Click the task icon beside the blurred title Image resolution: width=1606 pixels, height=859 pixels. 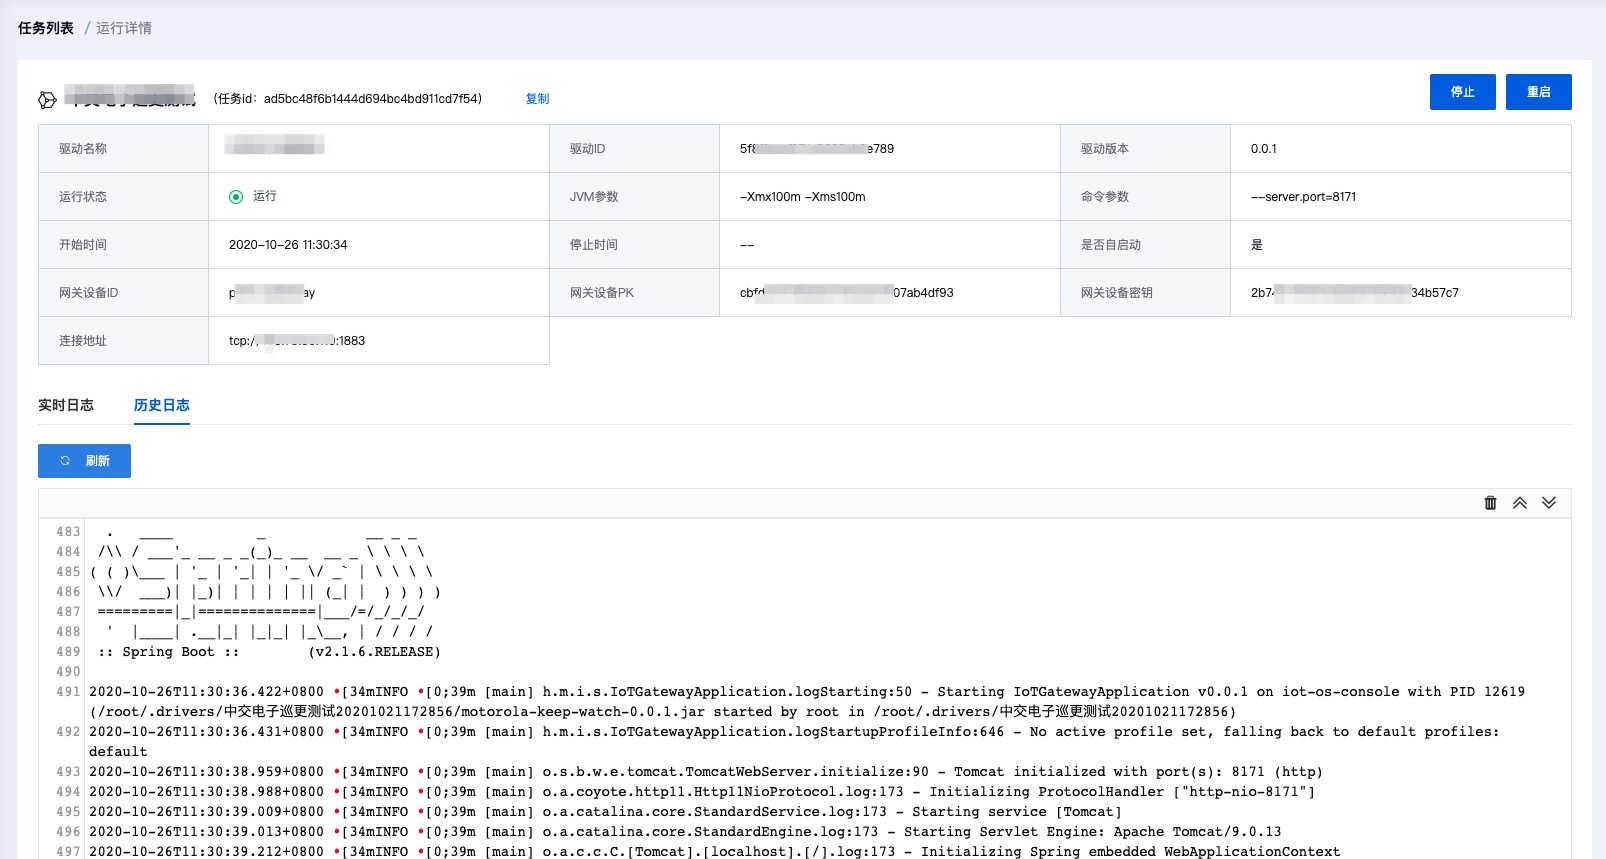point(47,100)
